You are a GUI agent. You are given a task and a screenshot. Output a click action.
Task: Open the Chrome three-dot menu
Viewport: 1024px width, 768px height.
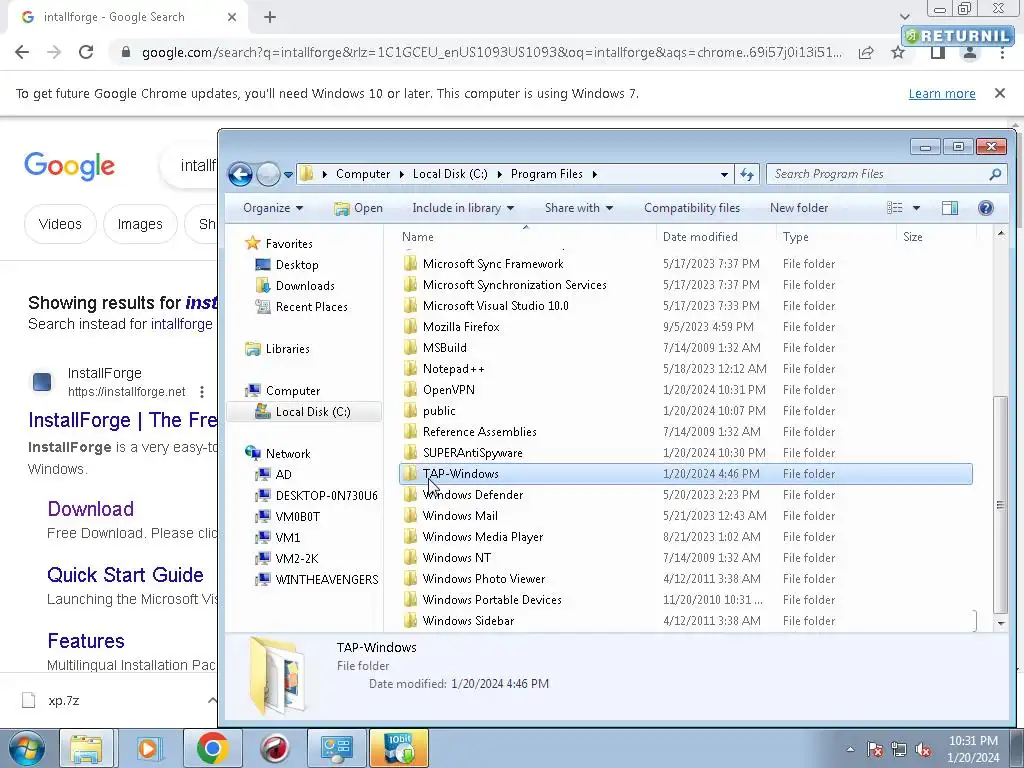point(1002,52)
